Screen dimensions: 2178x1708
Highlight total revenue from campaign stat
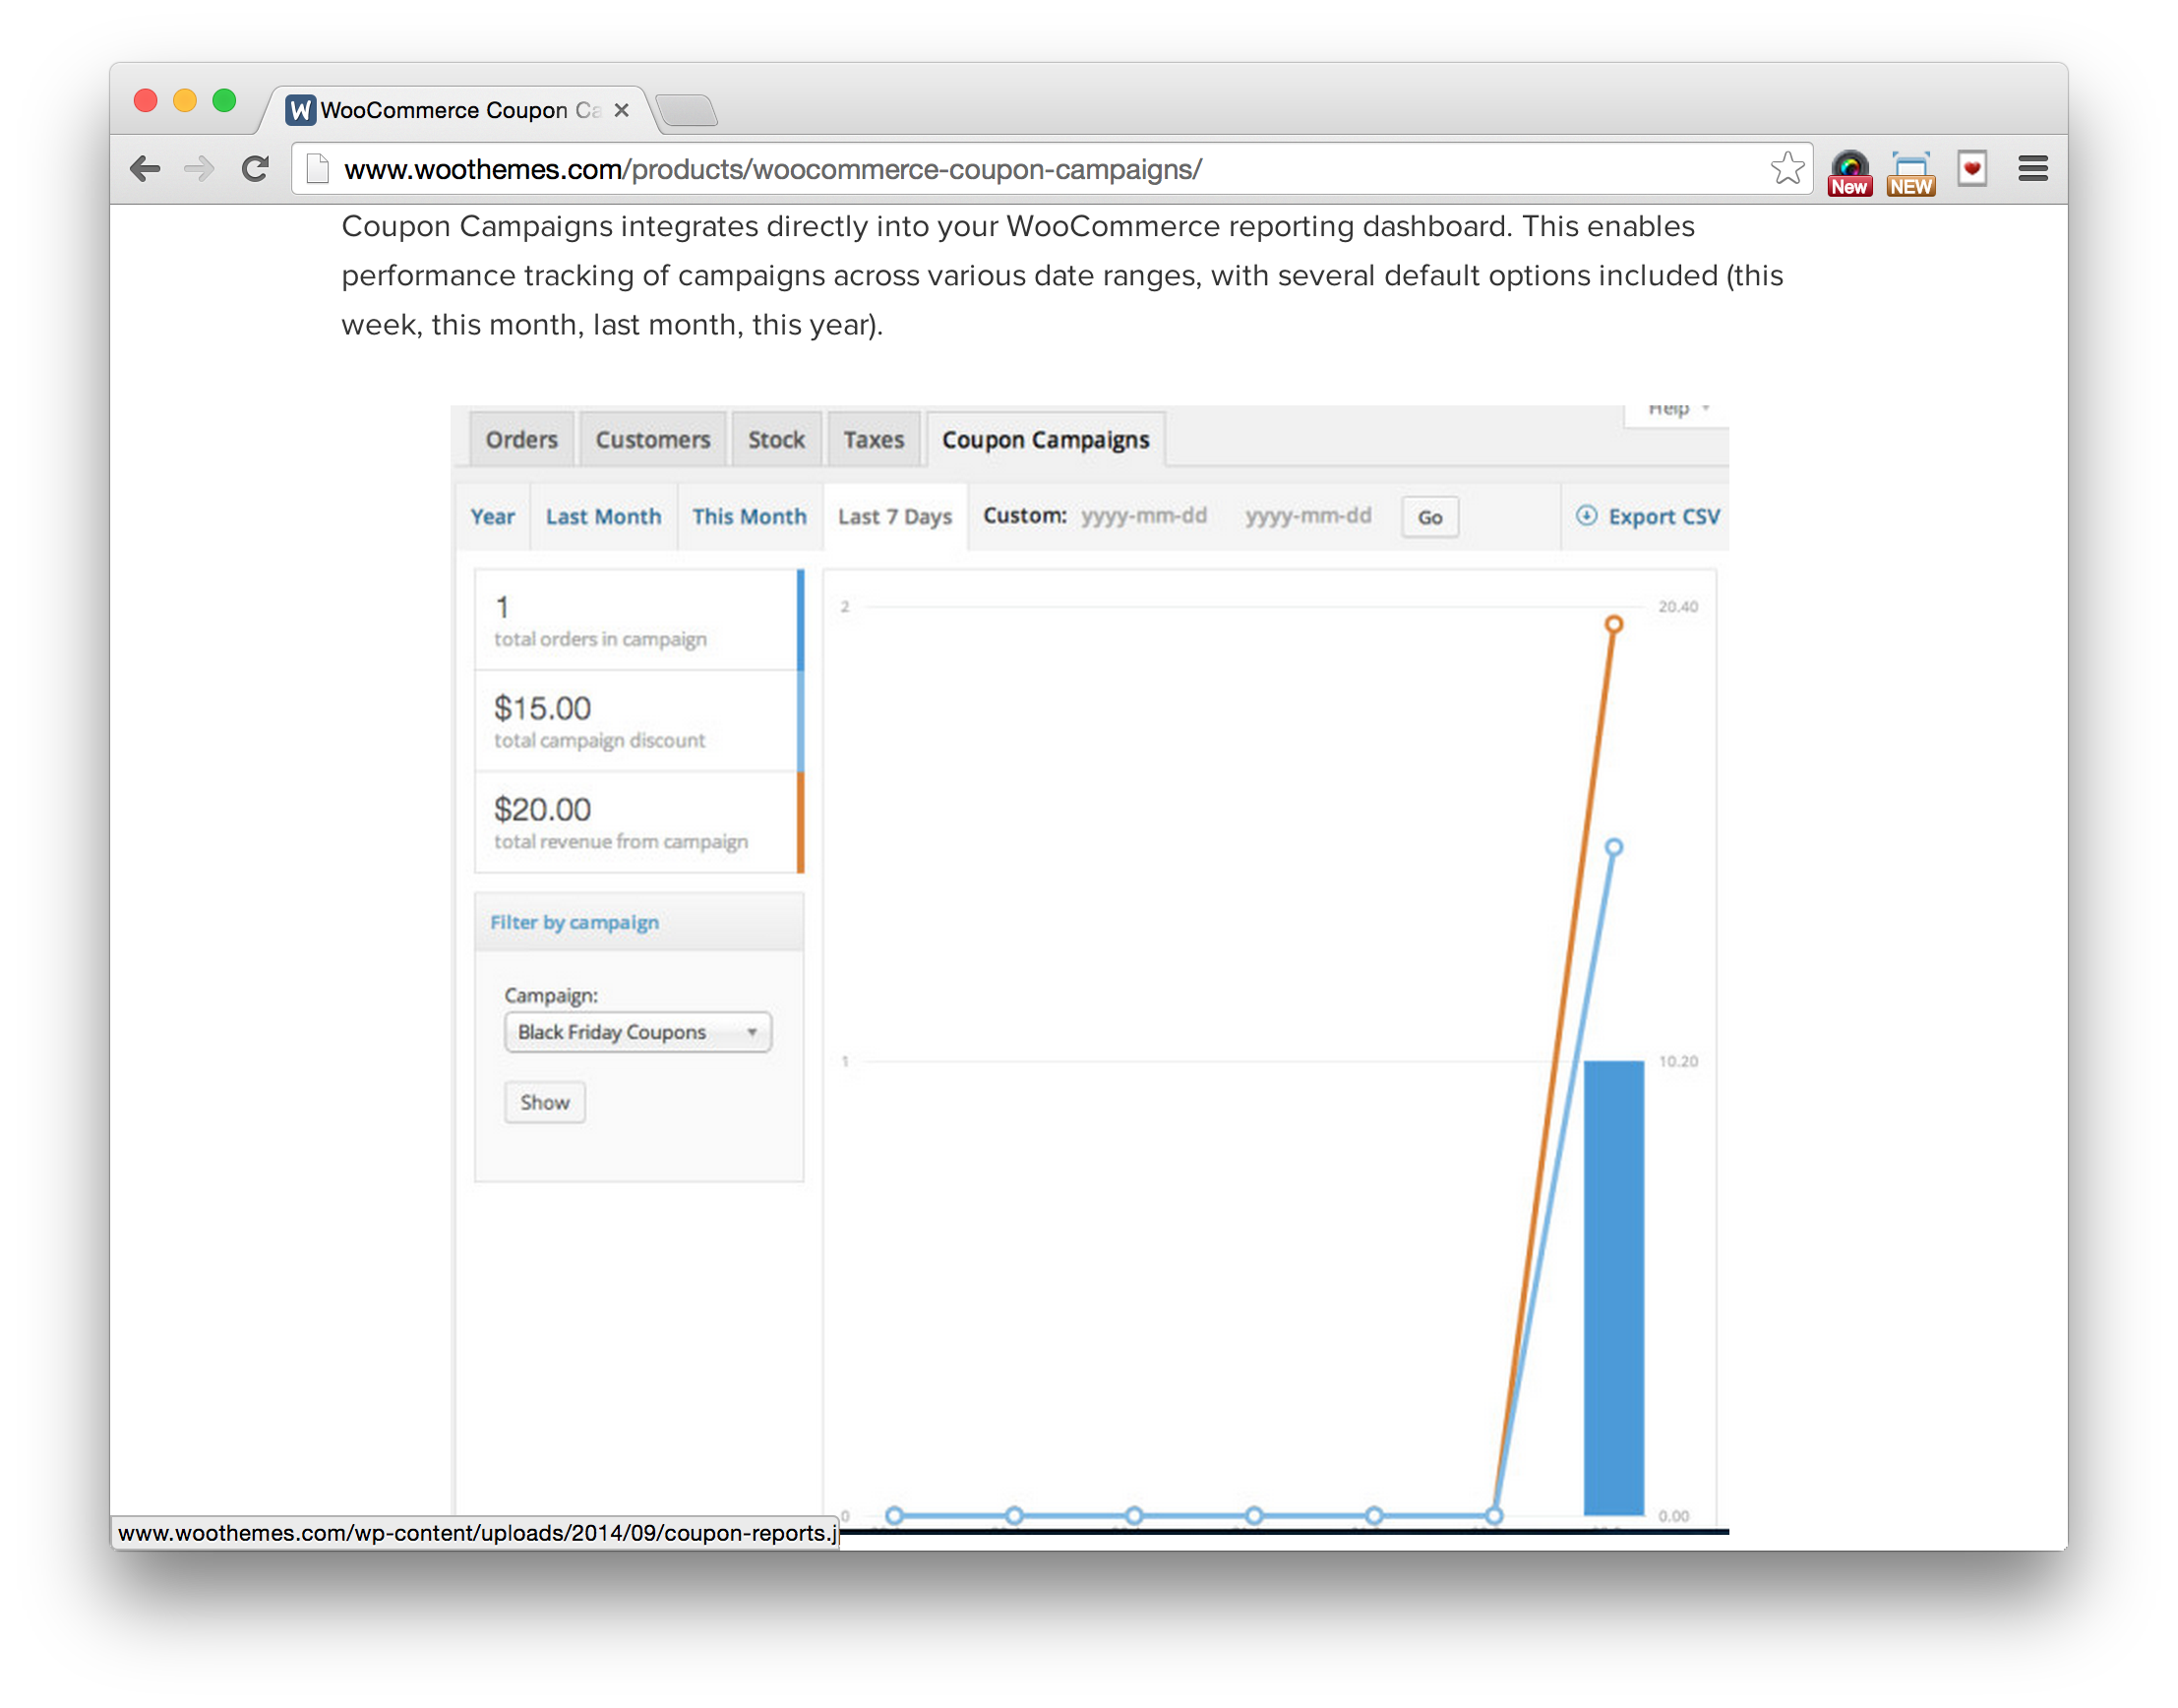(x=638, y=822)
